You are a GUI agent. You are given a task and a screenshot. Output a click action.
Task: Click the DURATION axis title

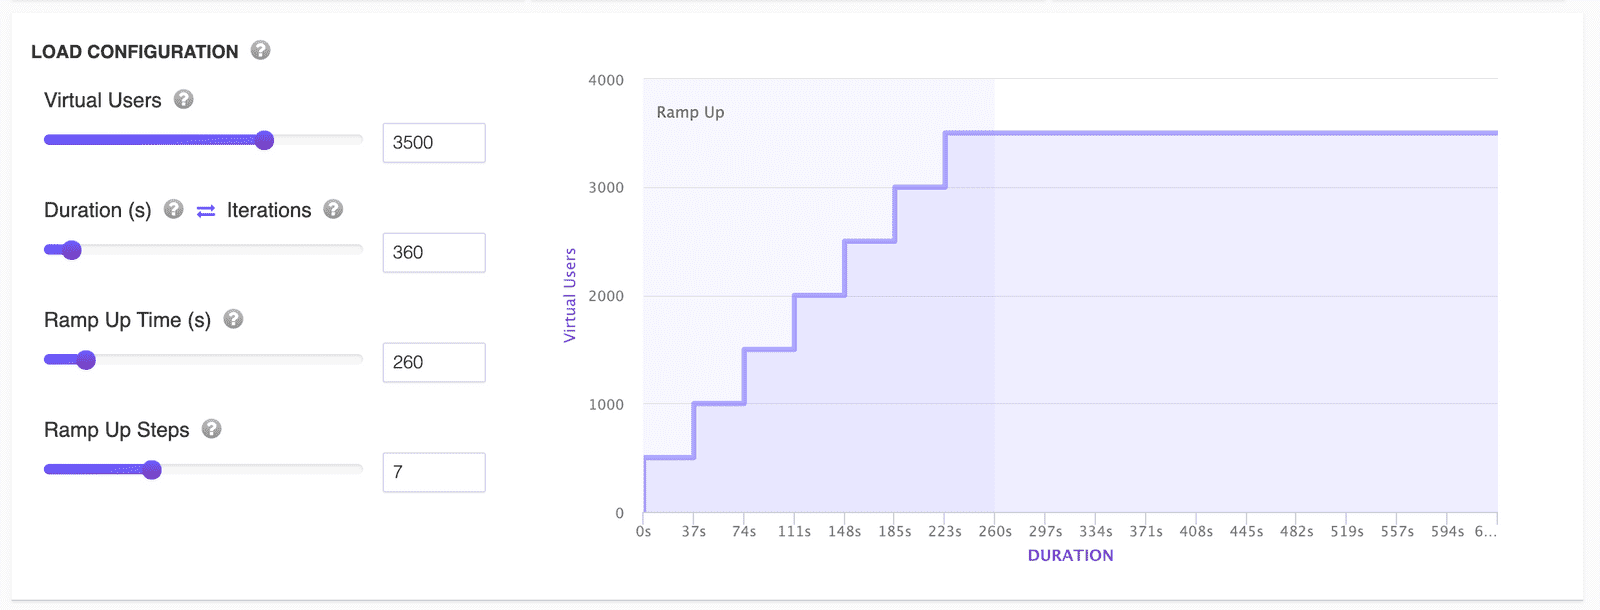pyautogui.click(x=1070, y=556)
